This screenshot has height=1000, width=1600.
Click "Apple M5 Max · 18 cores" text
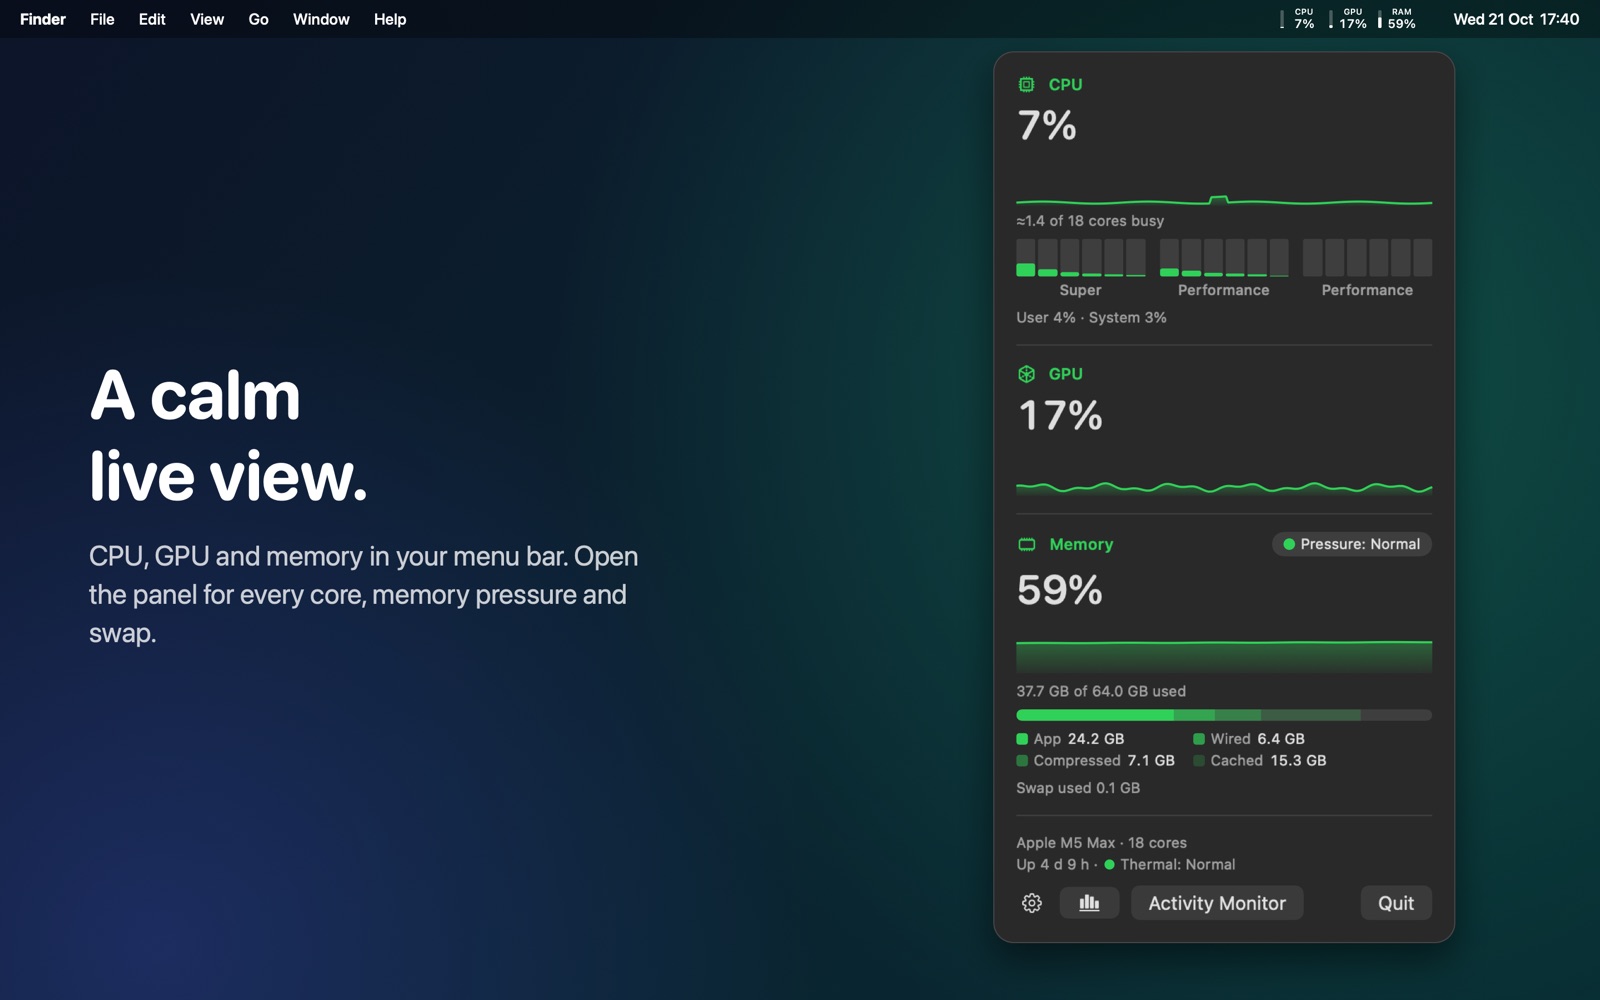(x=1102, y=843)
